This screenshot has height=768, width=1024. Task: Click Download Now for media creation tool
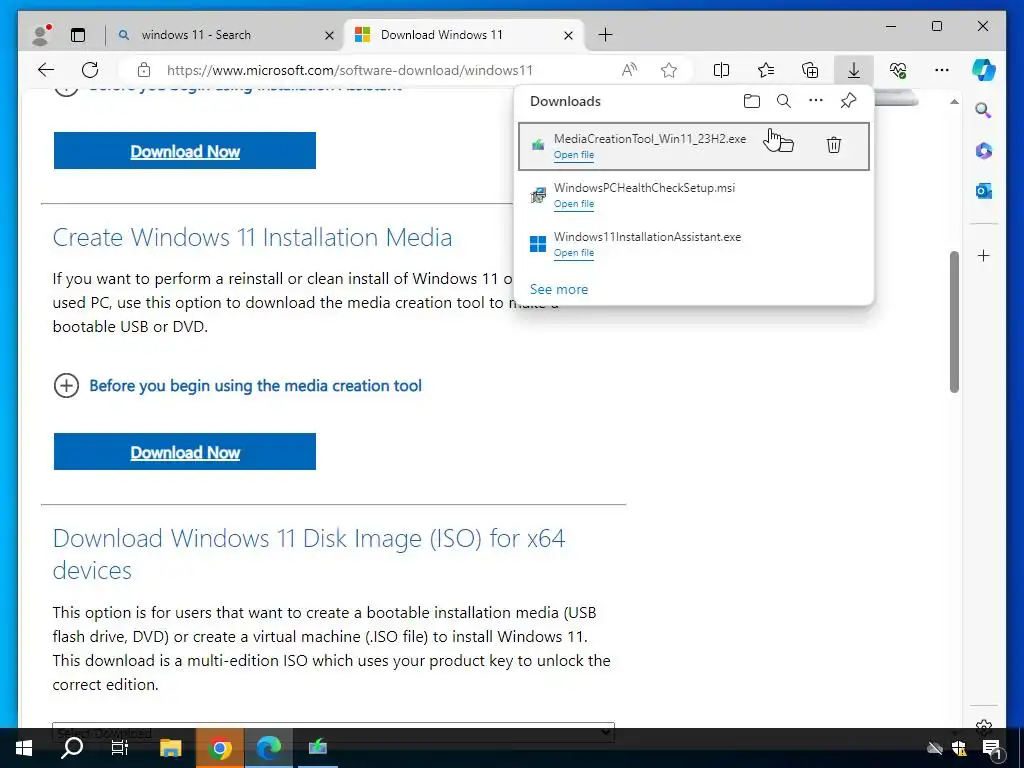185,452
